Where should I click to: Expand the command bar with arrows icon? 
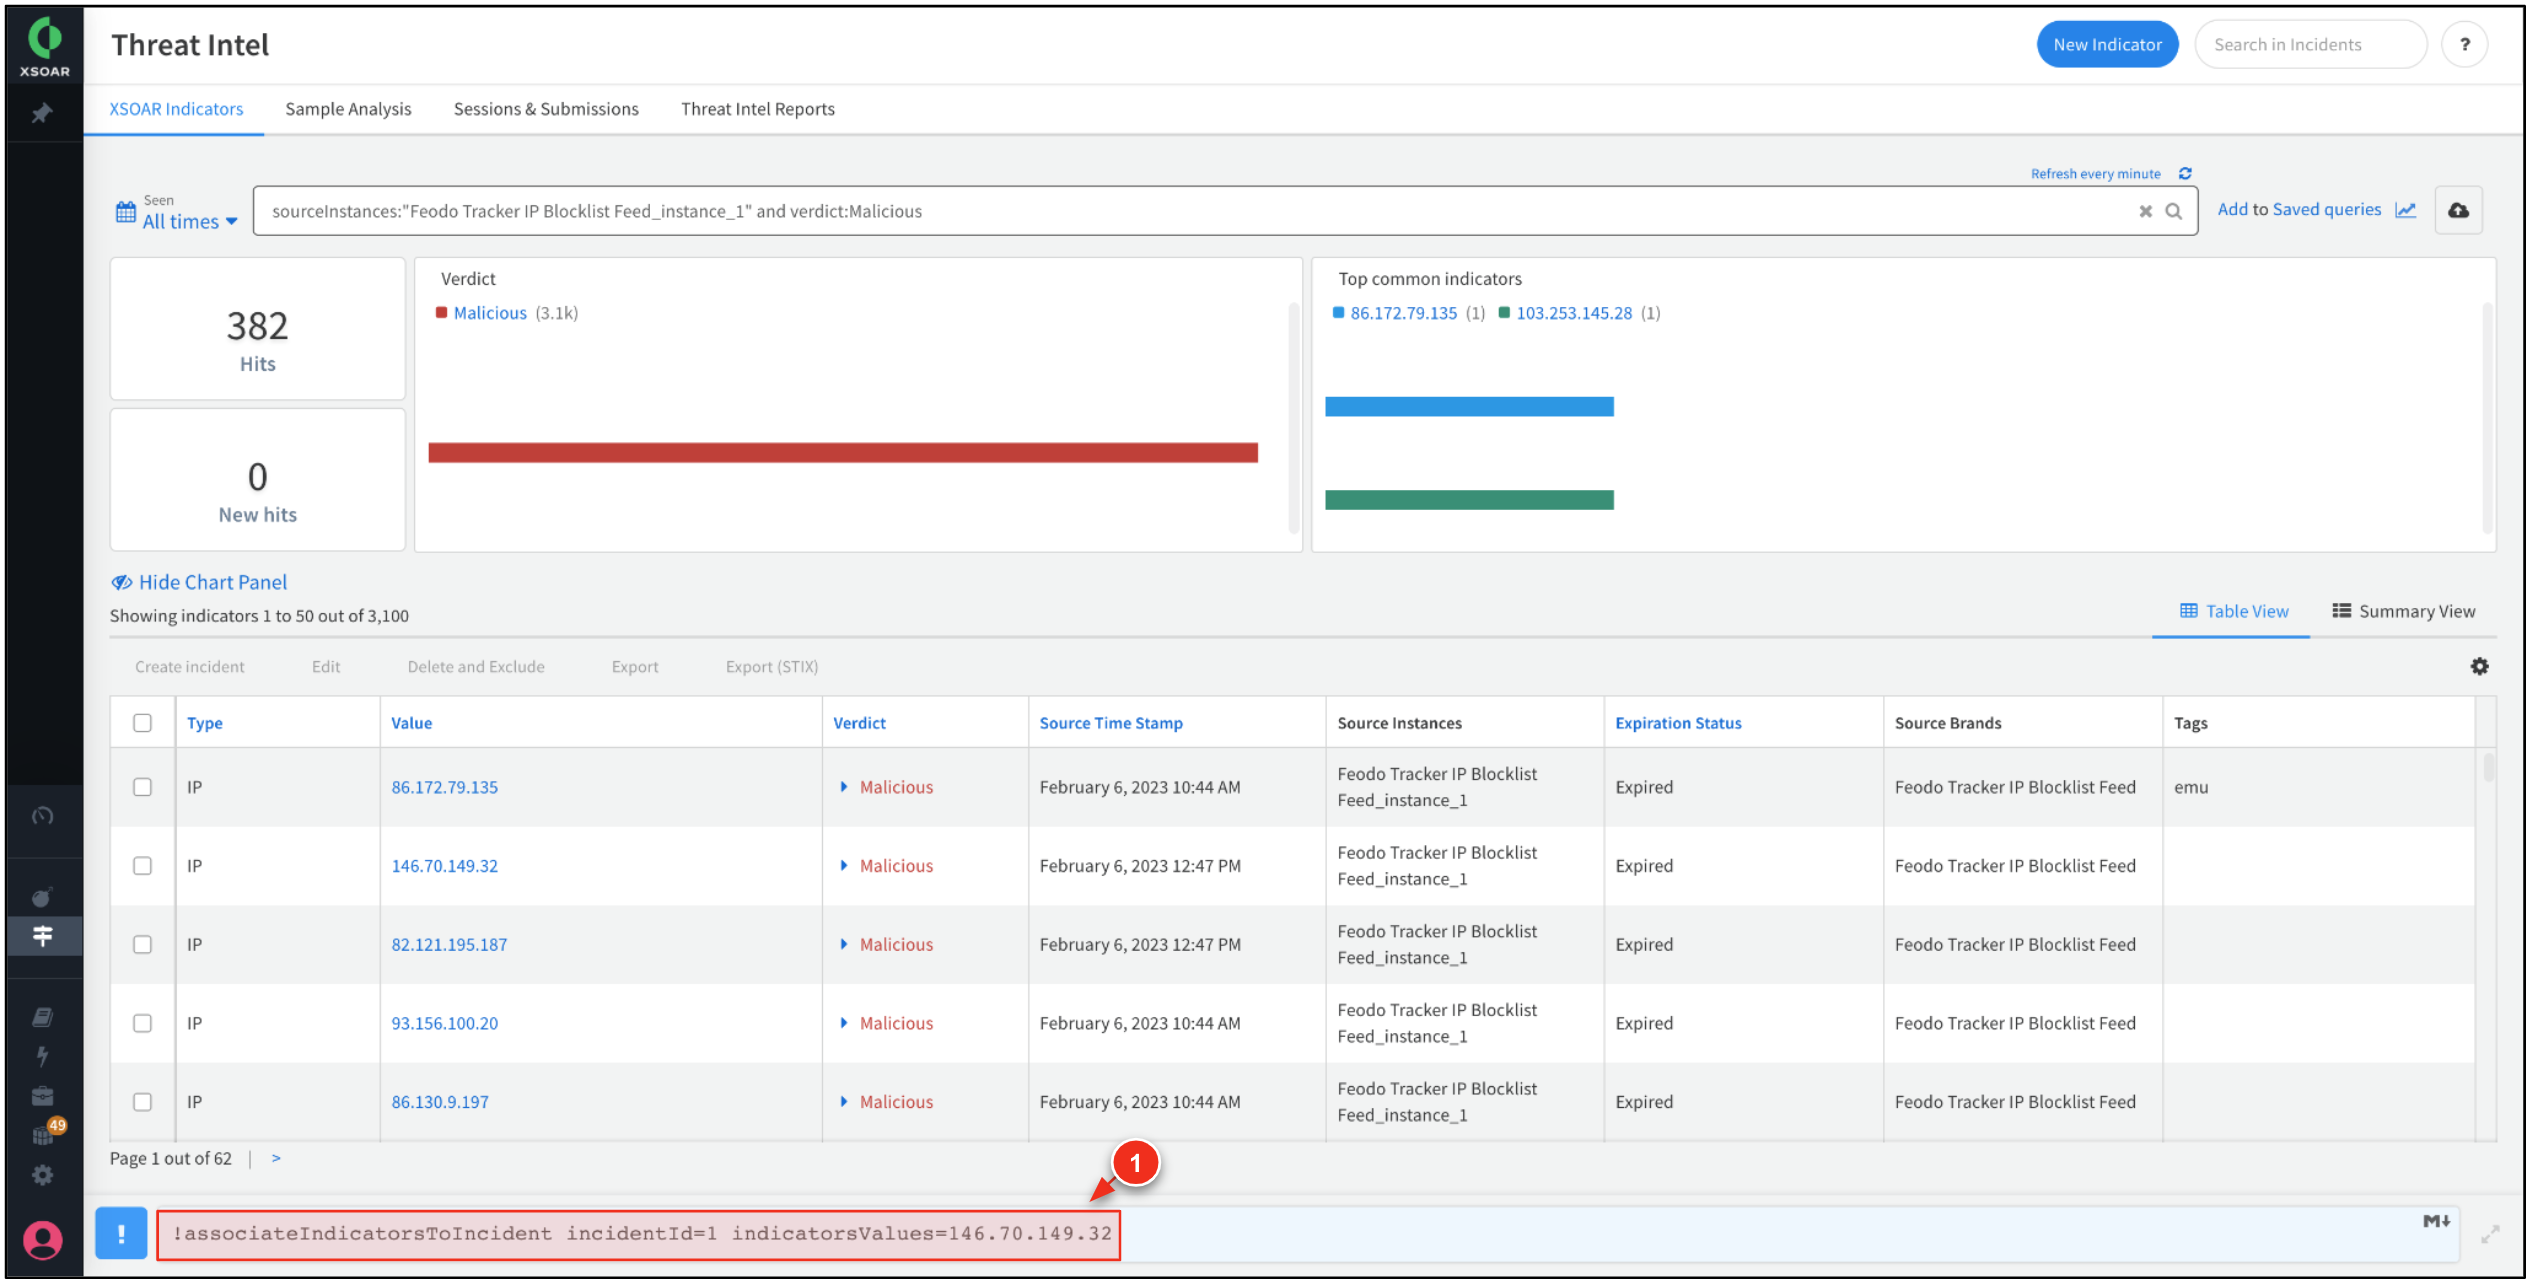pos(2489,1235)
